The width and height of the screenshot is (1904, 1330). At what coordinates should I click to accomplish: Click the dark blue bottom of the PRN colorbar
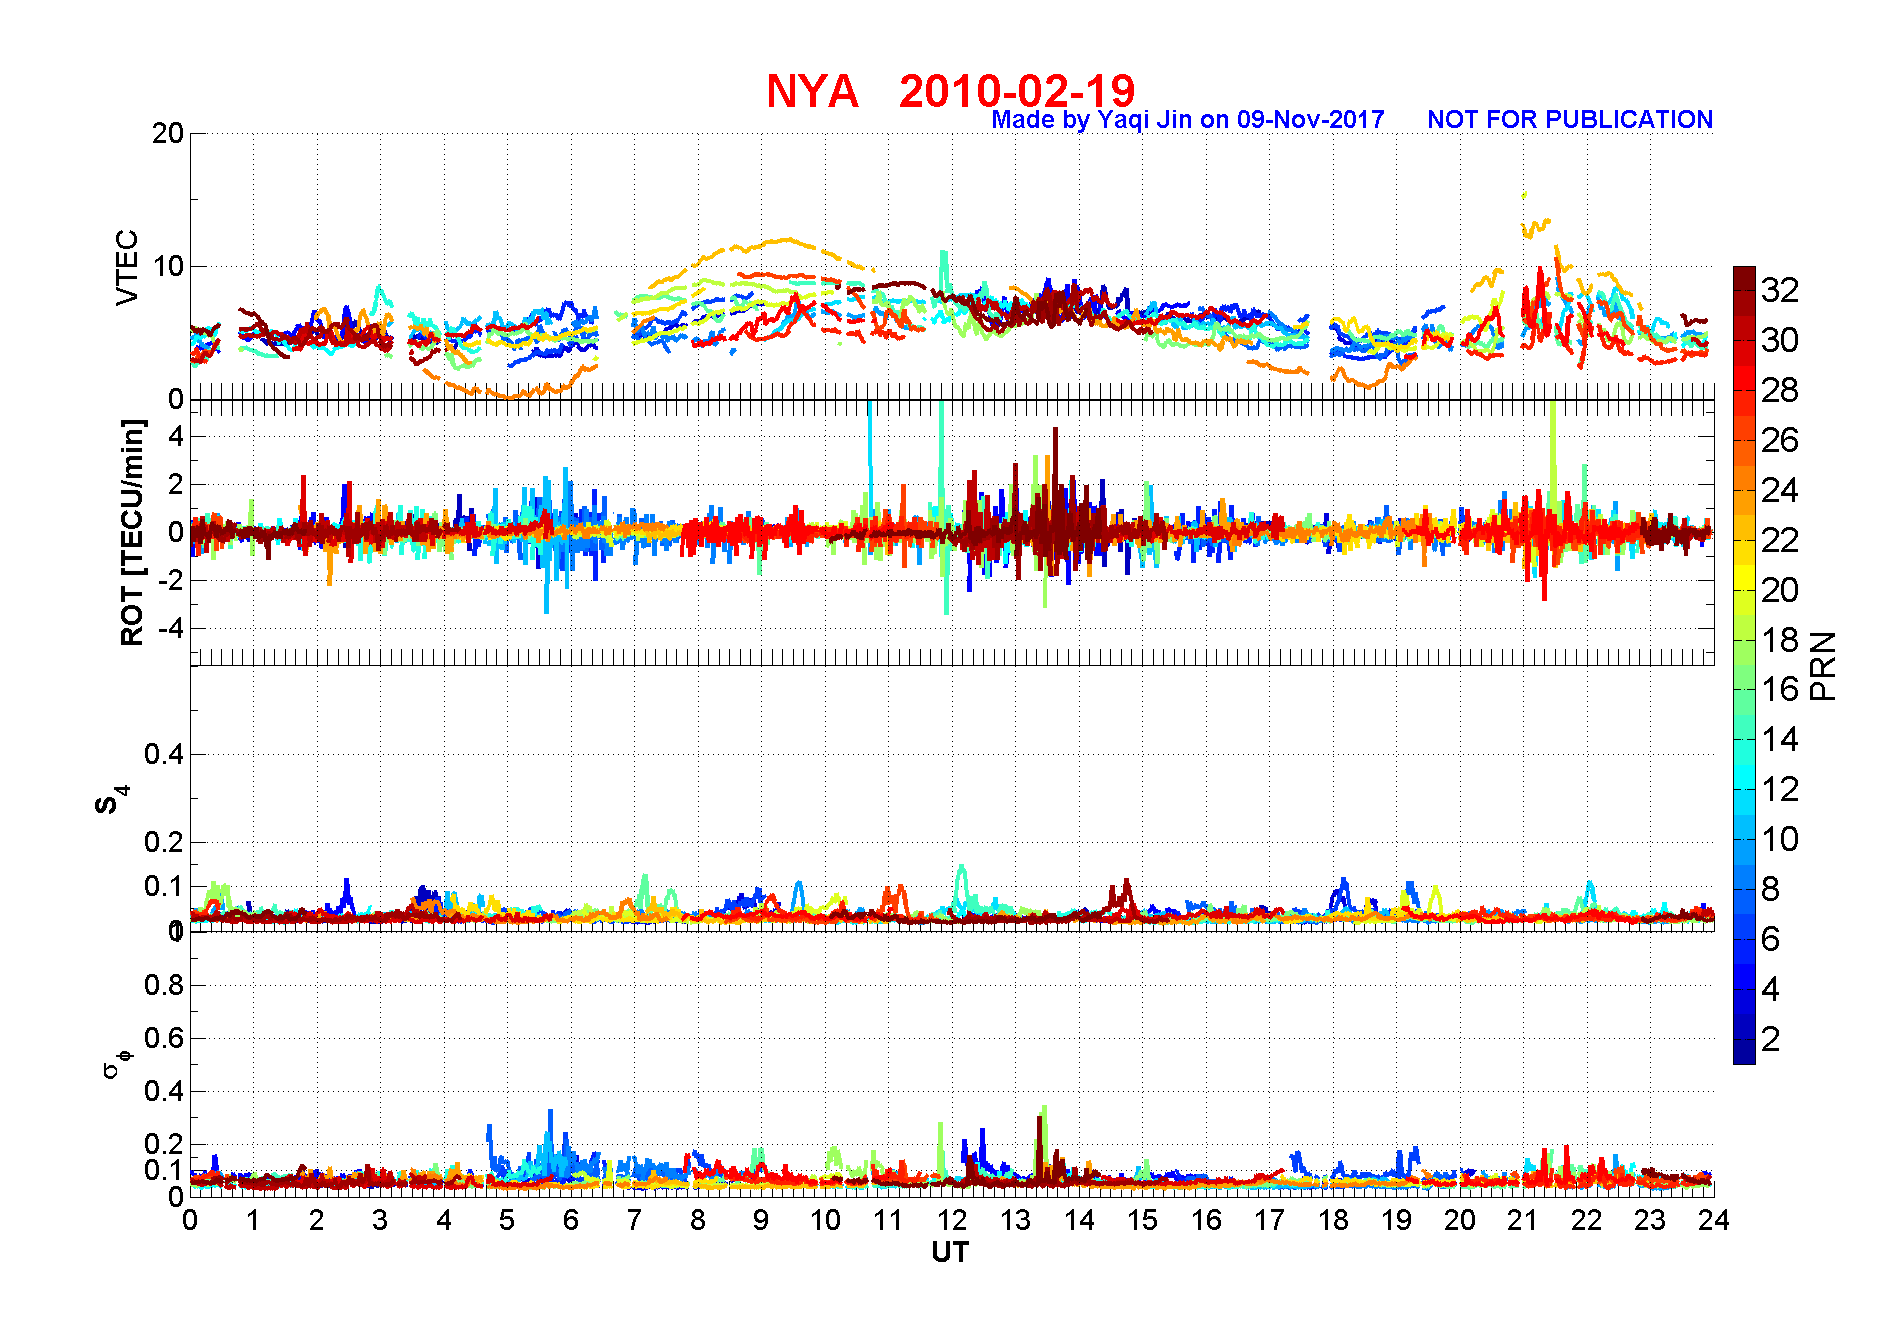coord(1744,1052)
